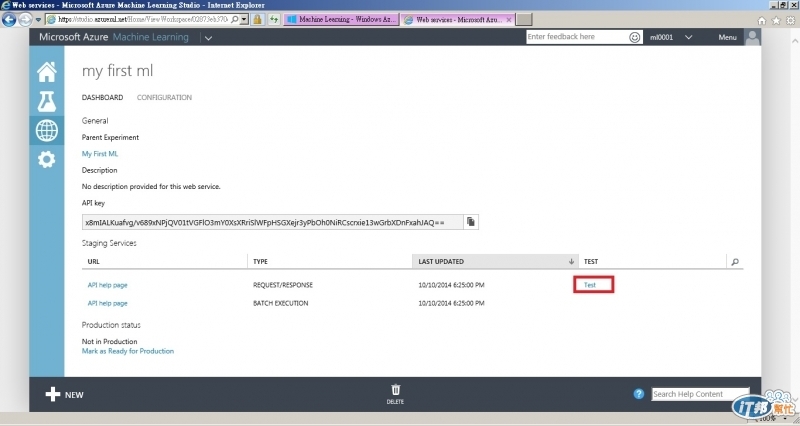Click the URL column header
Screen dimensions: 800x426
coord(93,262)
